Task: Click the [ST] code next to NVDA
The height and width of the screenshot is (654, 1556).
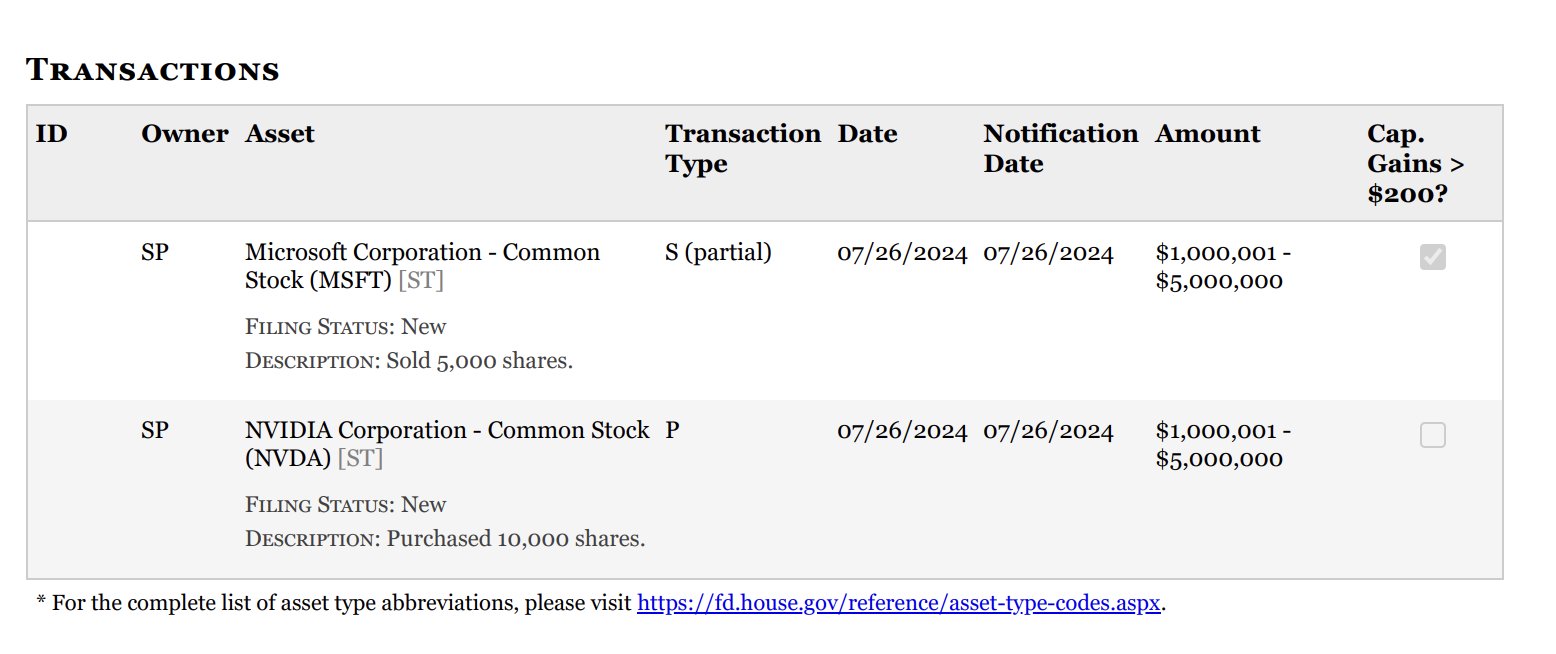Action: click(360, 459)
